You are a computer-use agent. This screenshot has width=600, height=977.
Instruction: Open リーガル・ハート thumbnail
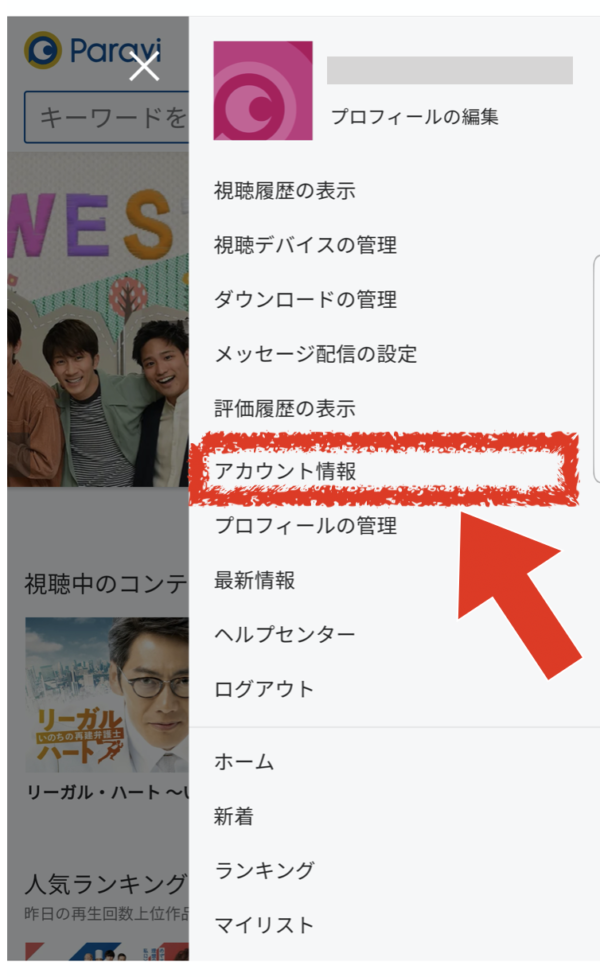pos(107,695)
